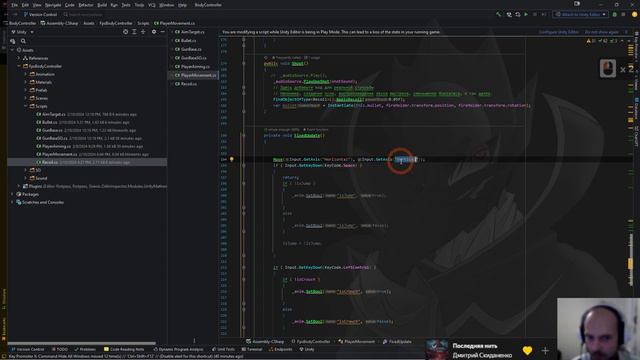Image resolution: width=640 pixels, height=360 pixels.
Task: Expand the Animation folder
Action: [x=25, y=74]
